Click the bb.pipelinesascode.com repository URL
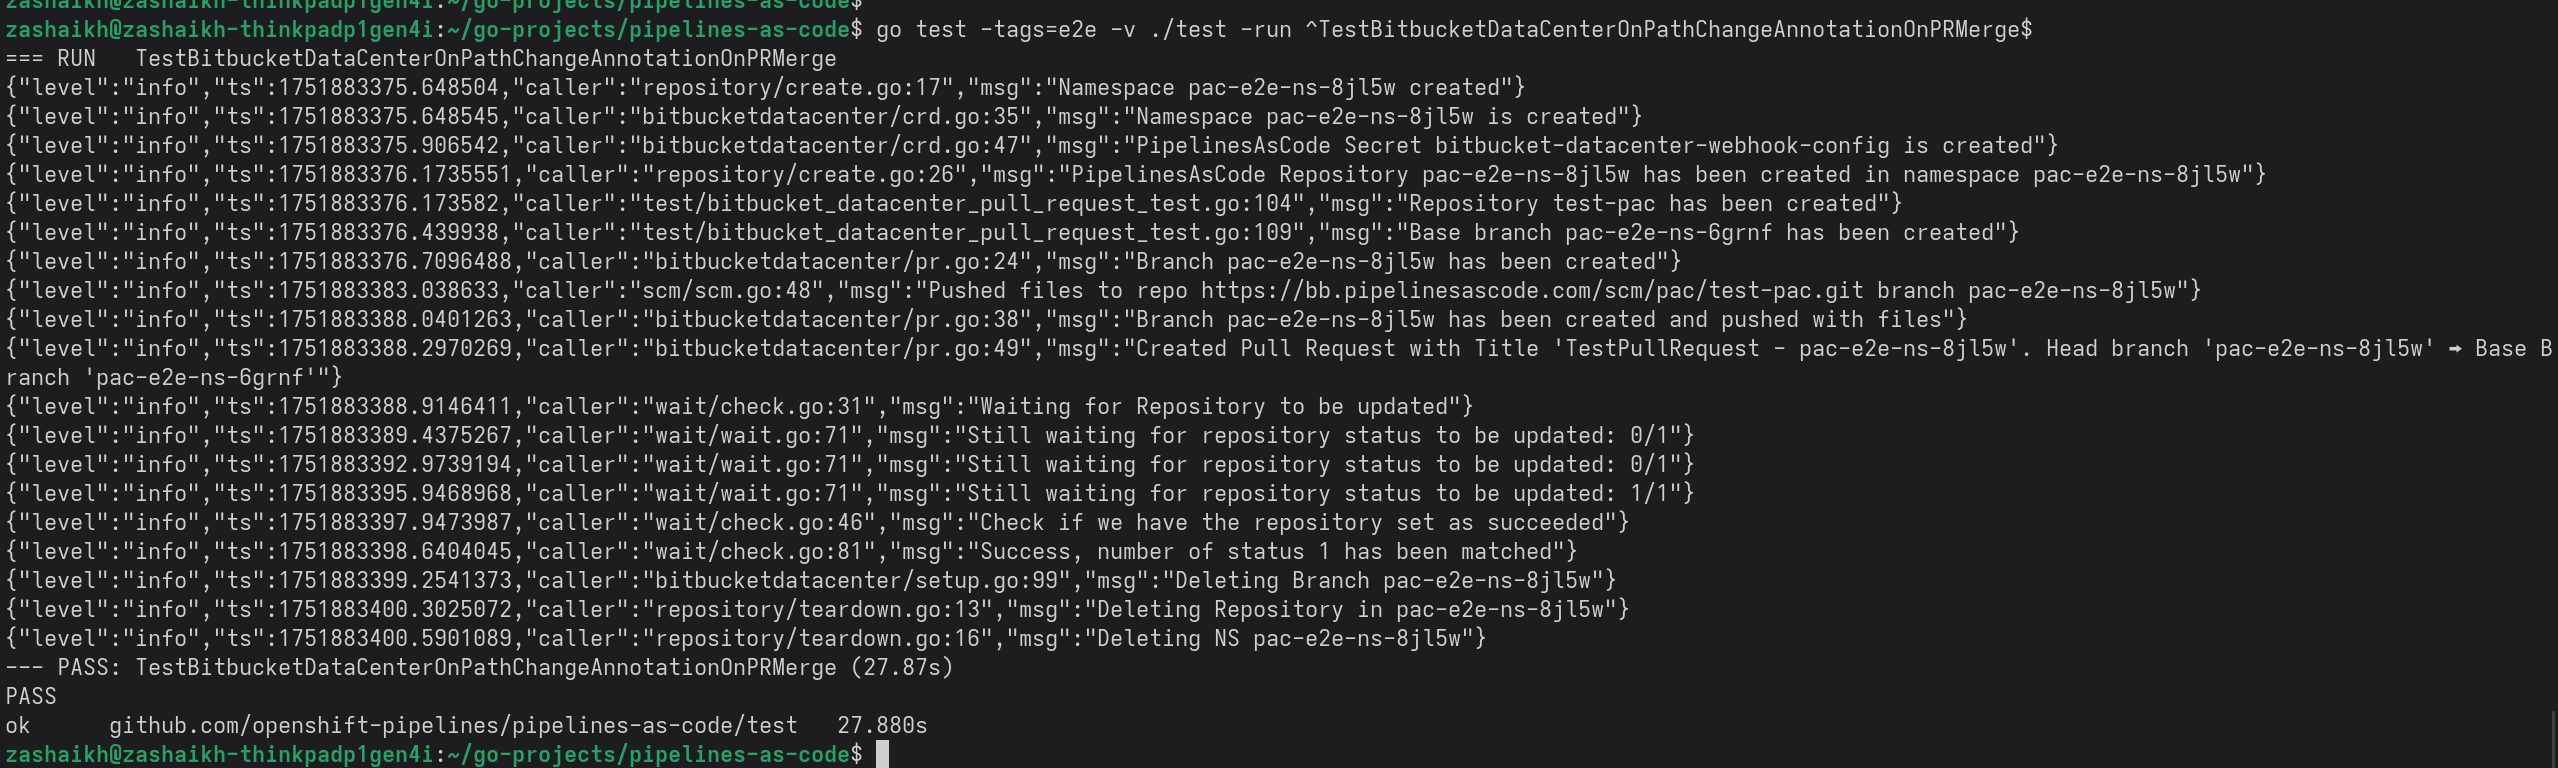 [1532, 291]
